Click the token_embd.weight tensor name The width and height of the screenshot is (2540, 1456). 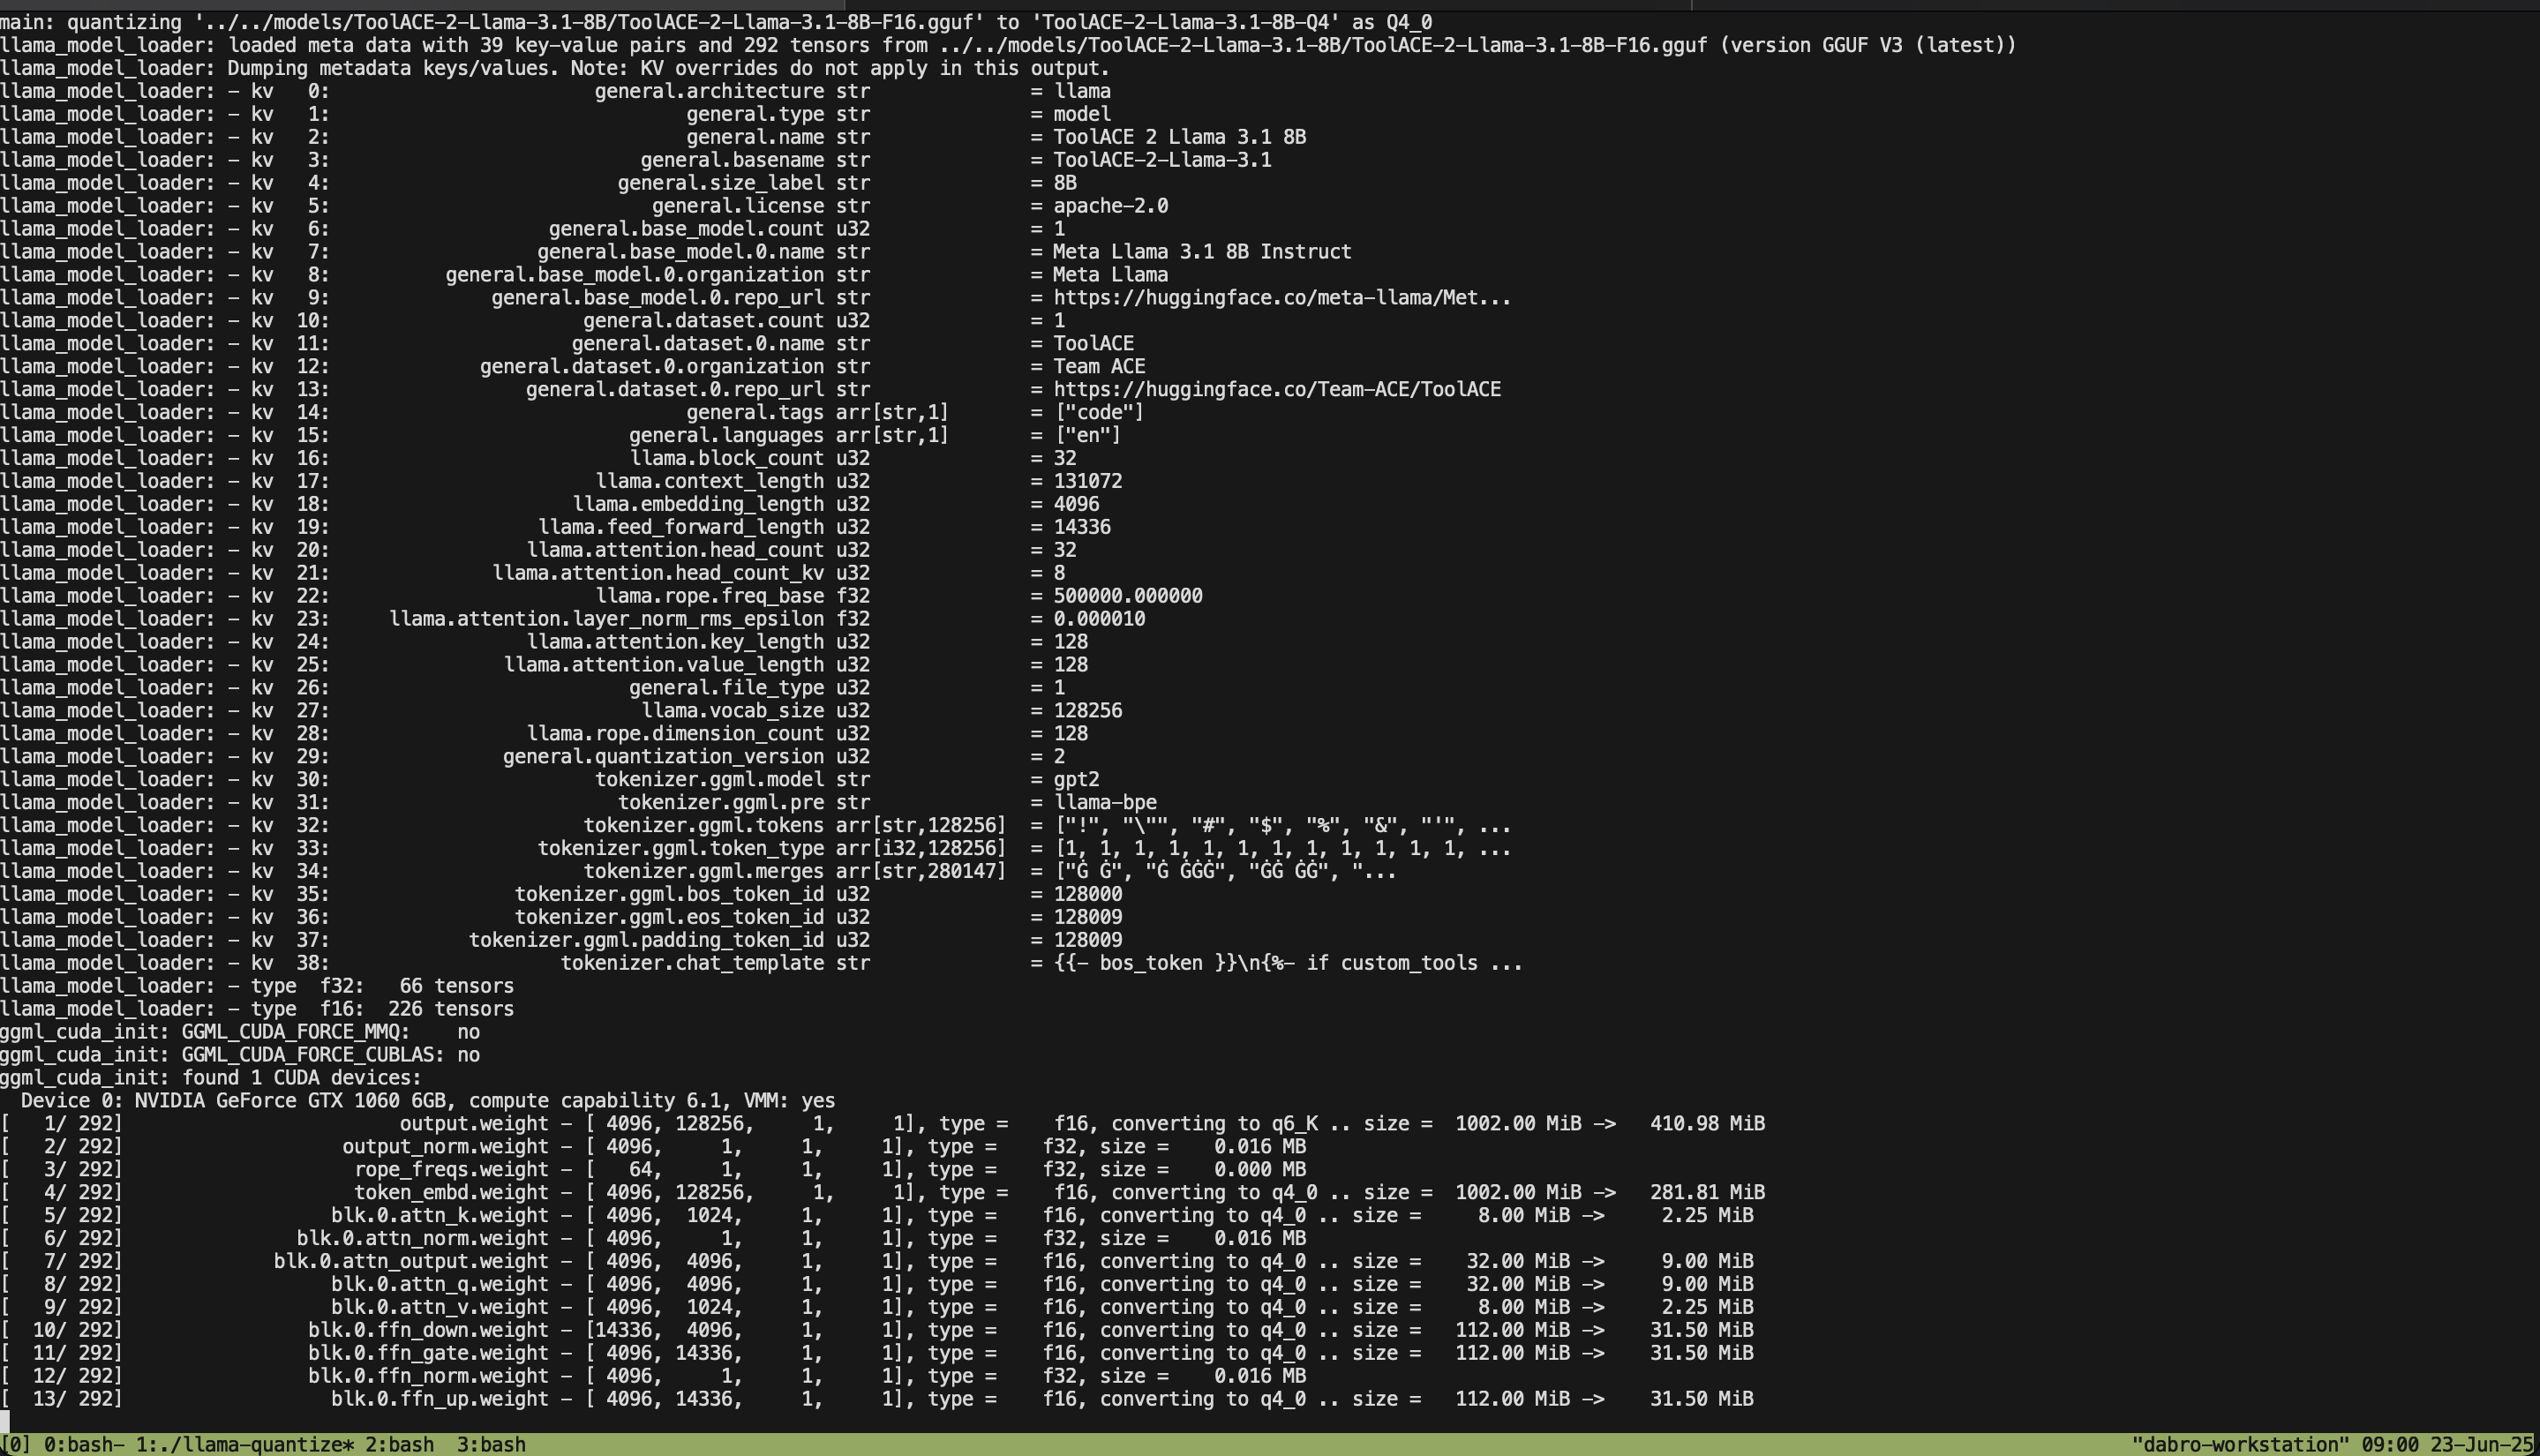(x=451, y=1192)
